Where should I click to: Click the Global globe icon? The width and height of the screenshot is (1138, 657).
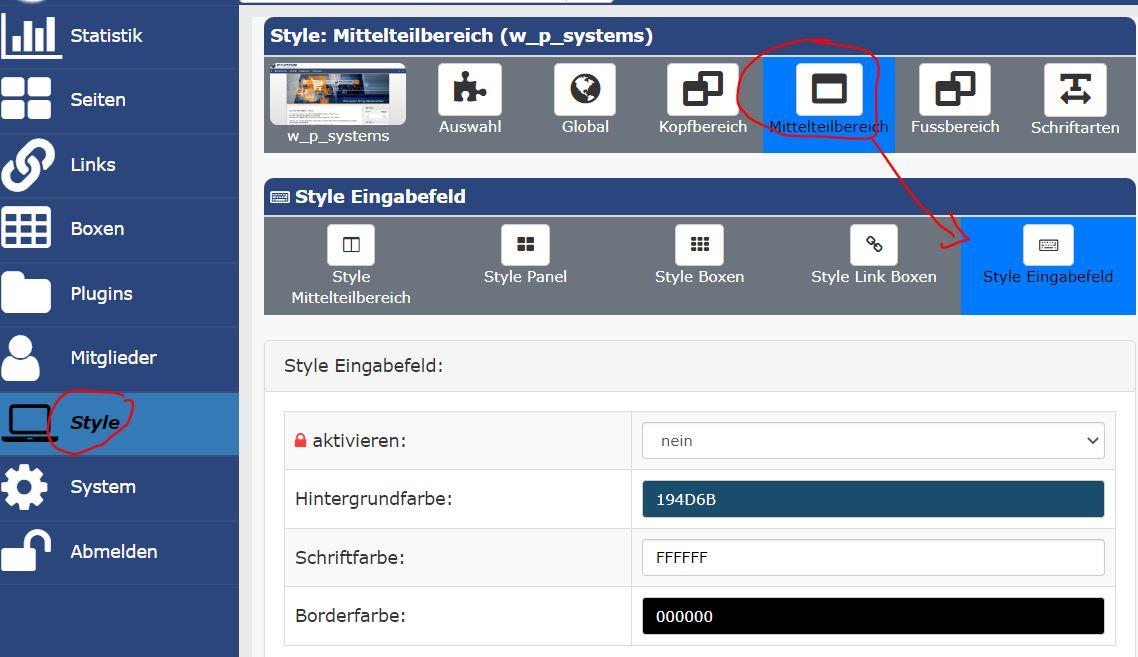(x=585, y=90)
